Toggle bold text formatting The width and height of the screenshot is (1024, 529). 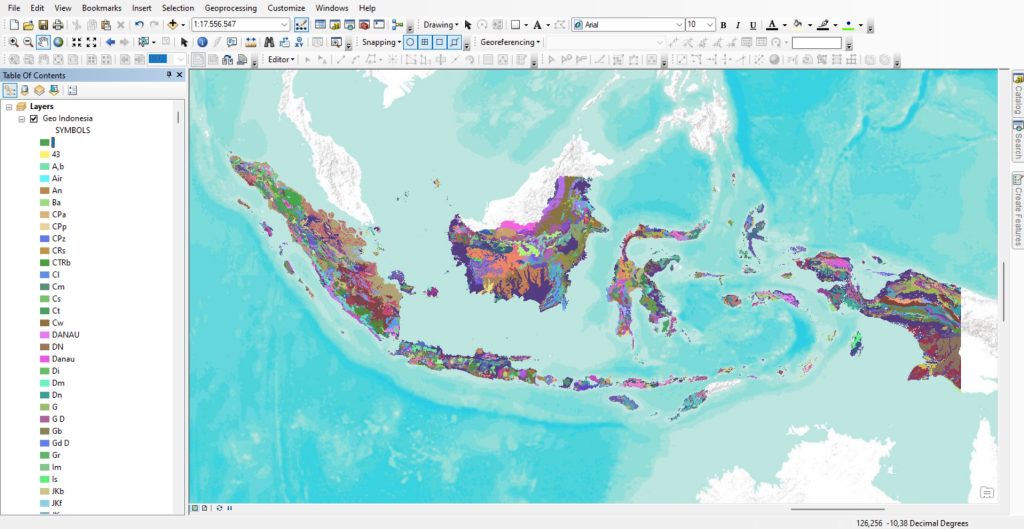click(x=723, y=25)
